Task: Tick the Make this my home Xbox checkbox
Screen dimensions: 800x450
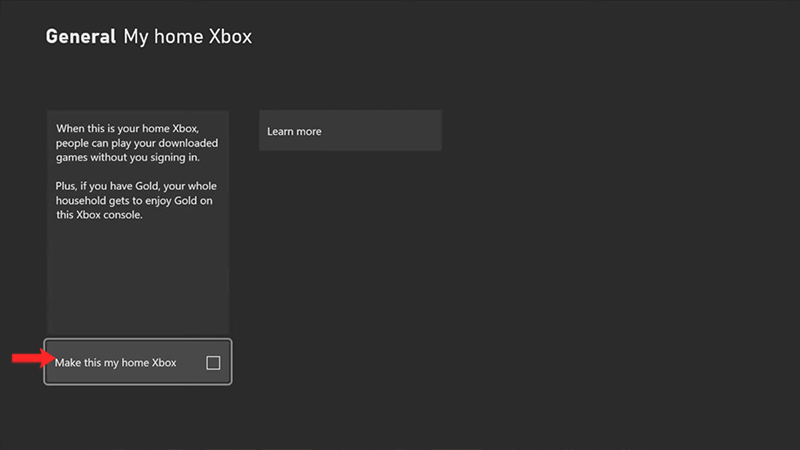Action: 213,363
